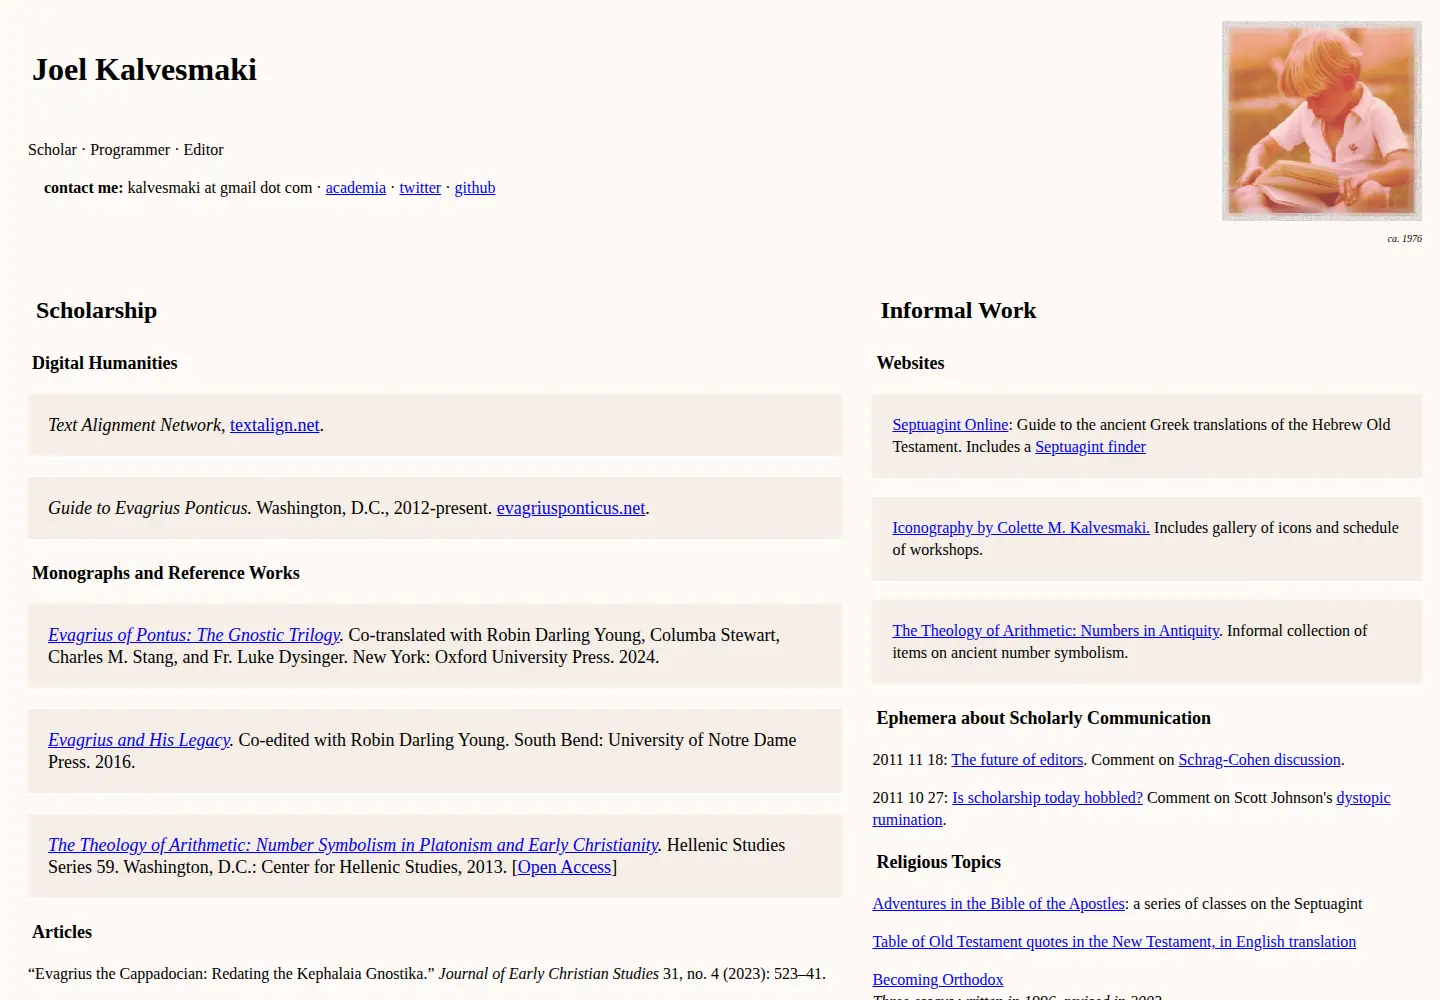
Task: Click the Joel Kalvesmaki page heading
Action: coord(145,70)
